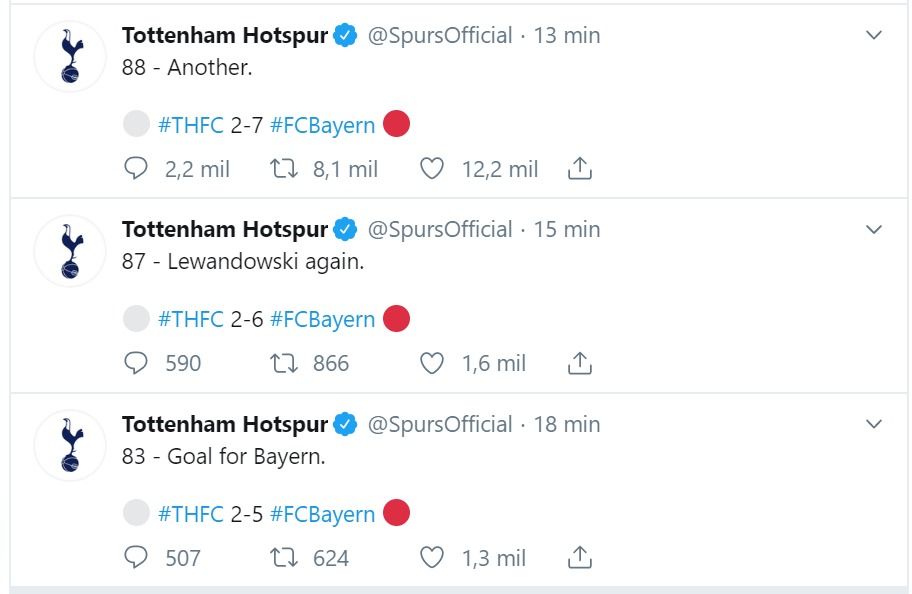Click the share icon on the bottom tweet
Viewport: 912px width, 594px height.
pos(578,558)
